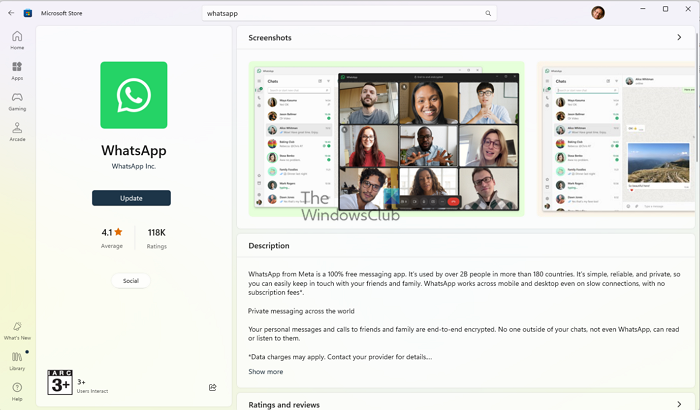
Task: Open Help in the sidebar
Action: pos(17,392)
